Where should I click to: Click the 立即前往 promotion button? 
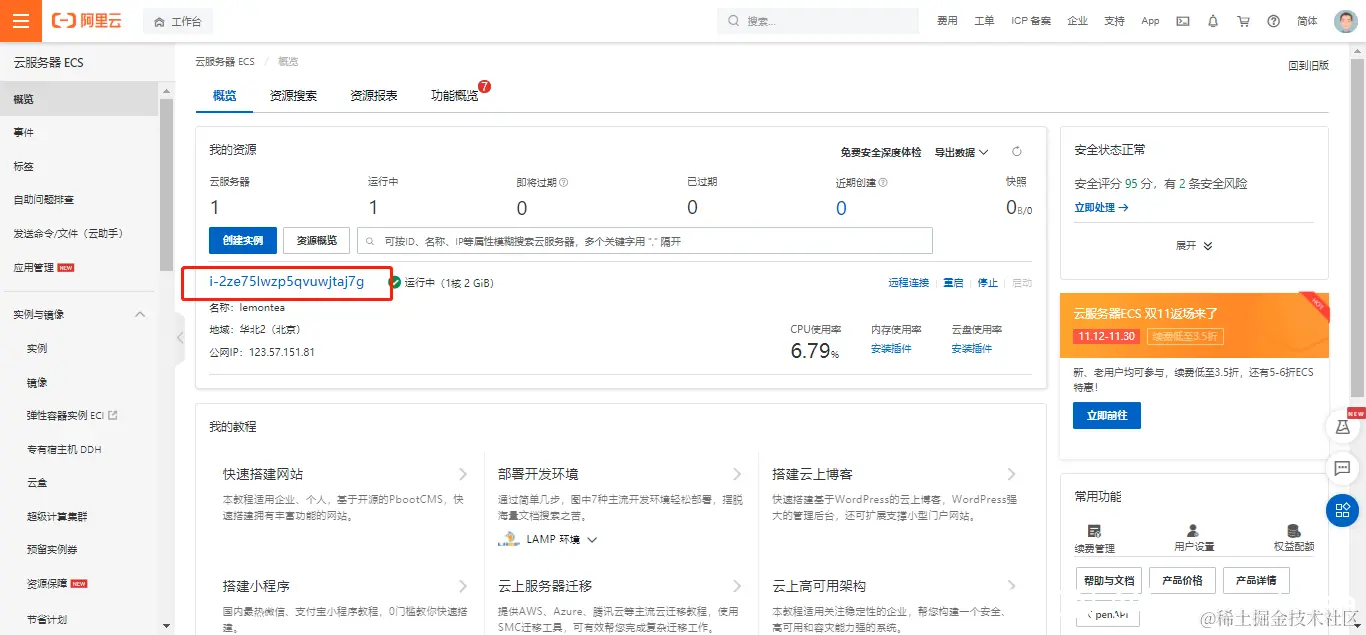click(1107, 415)
